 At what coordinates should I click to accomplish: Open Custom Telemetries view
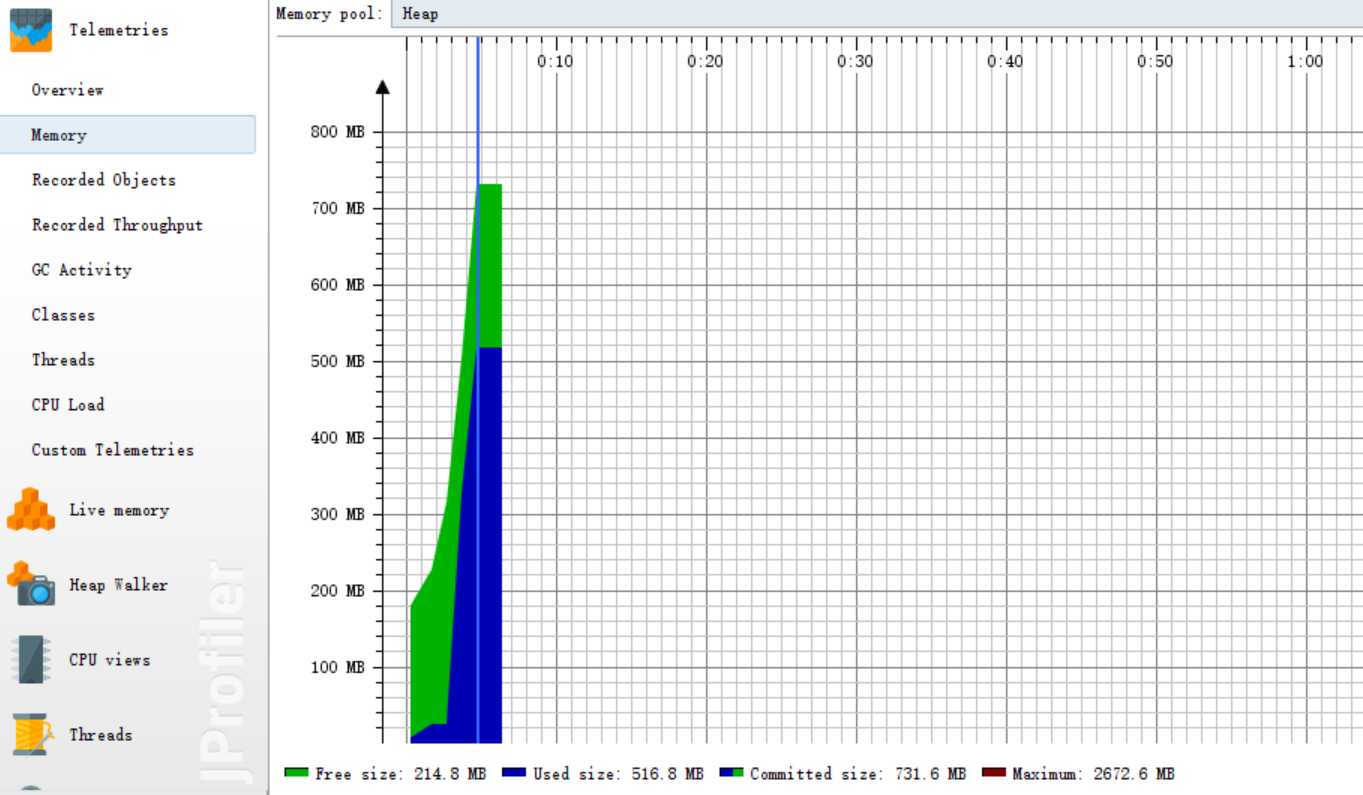pyautogui.click(x=112, y=450)
